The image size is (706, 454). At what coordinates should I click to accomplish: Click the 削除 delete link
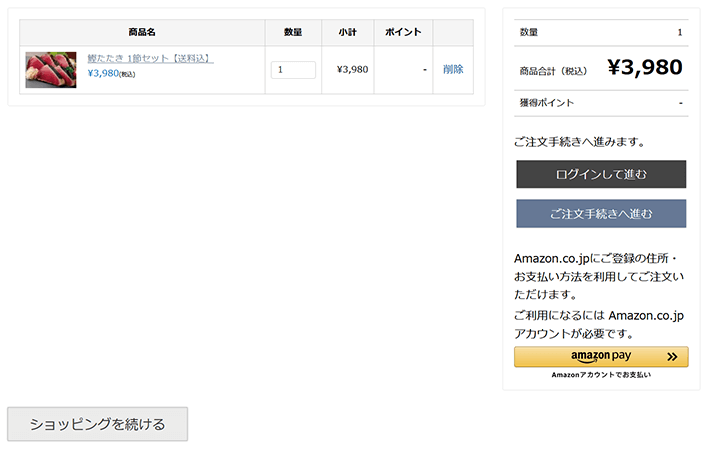453,69
